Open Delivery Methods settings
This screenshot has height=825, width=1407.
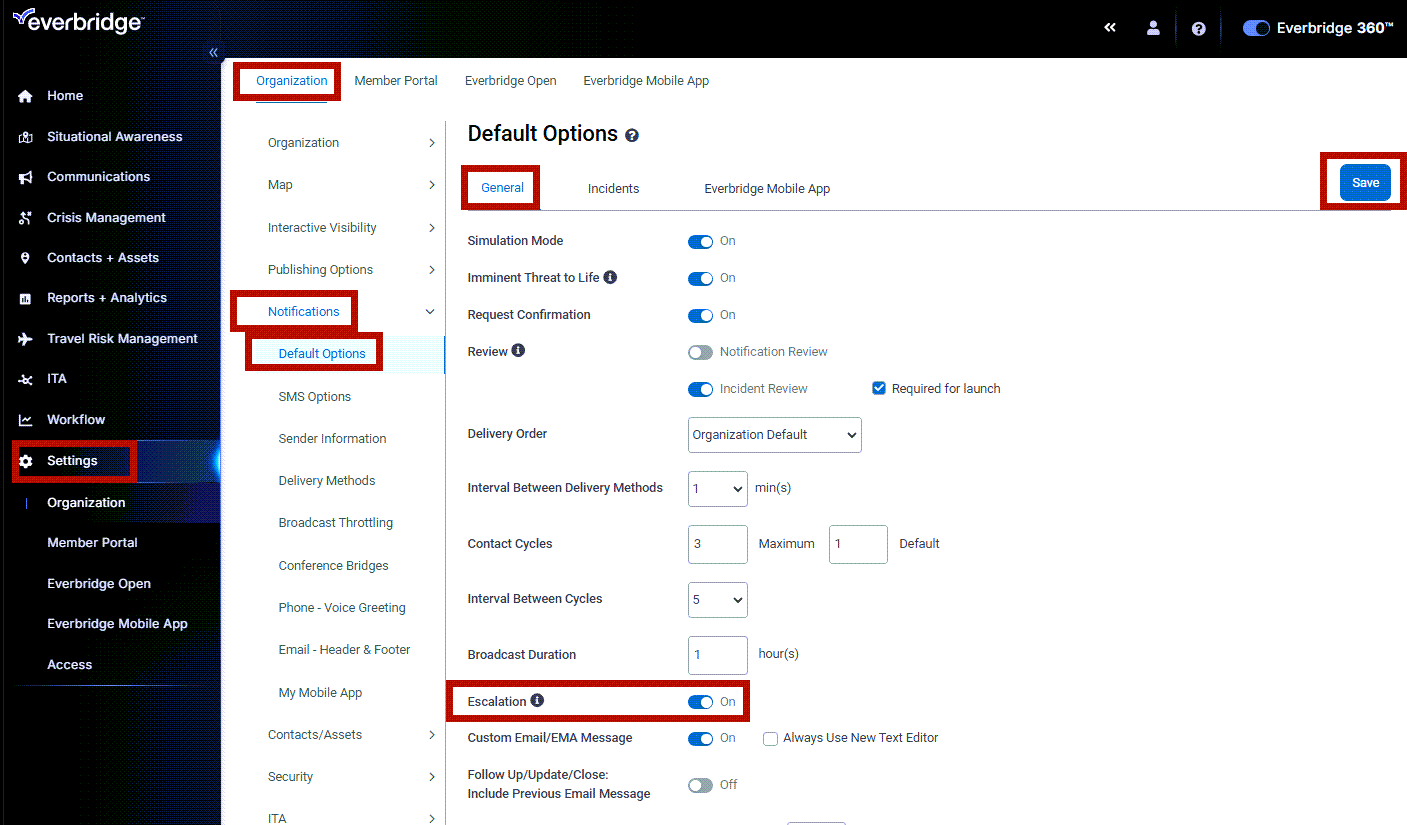(x=327, y=481)
